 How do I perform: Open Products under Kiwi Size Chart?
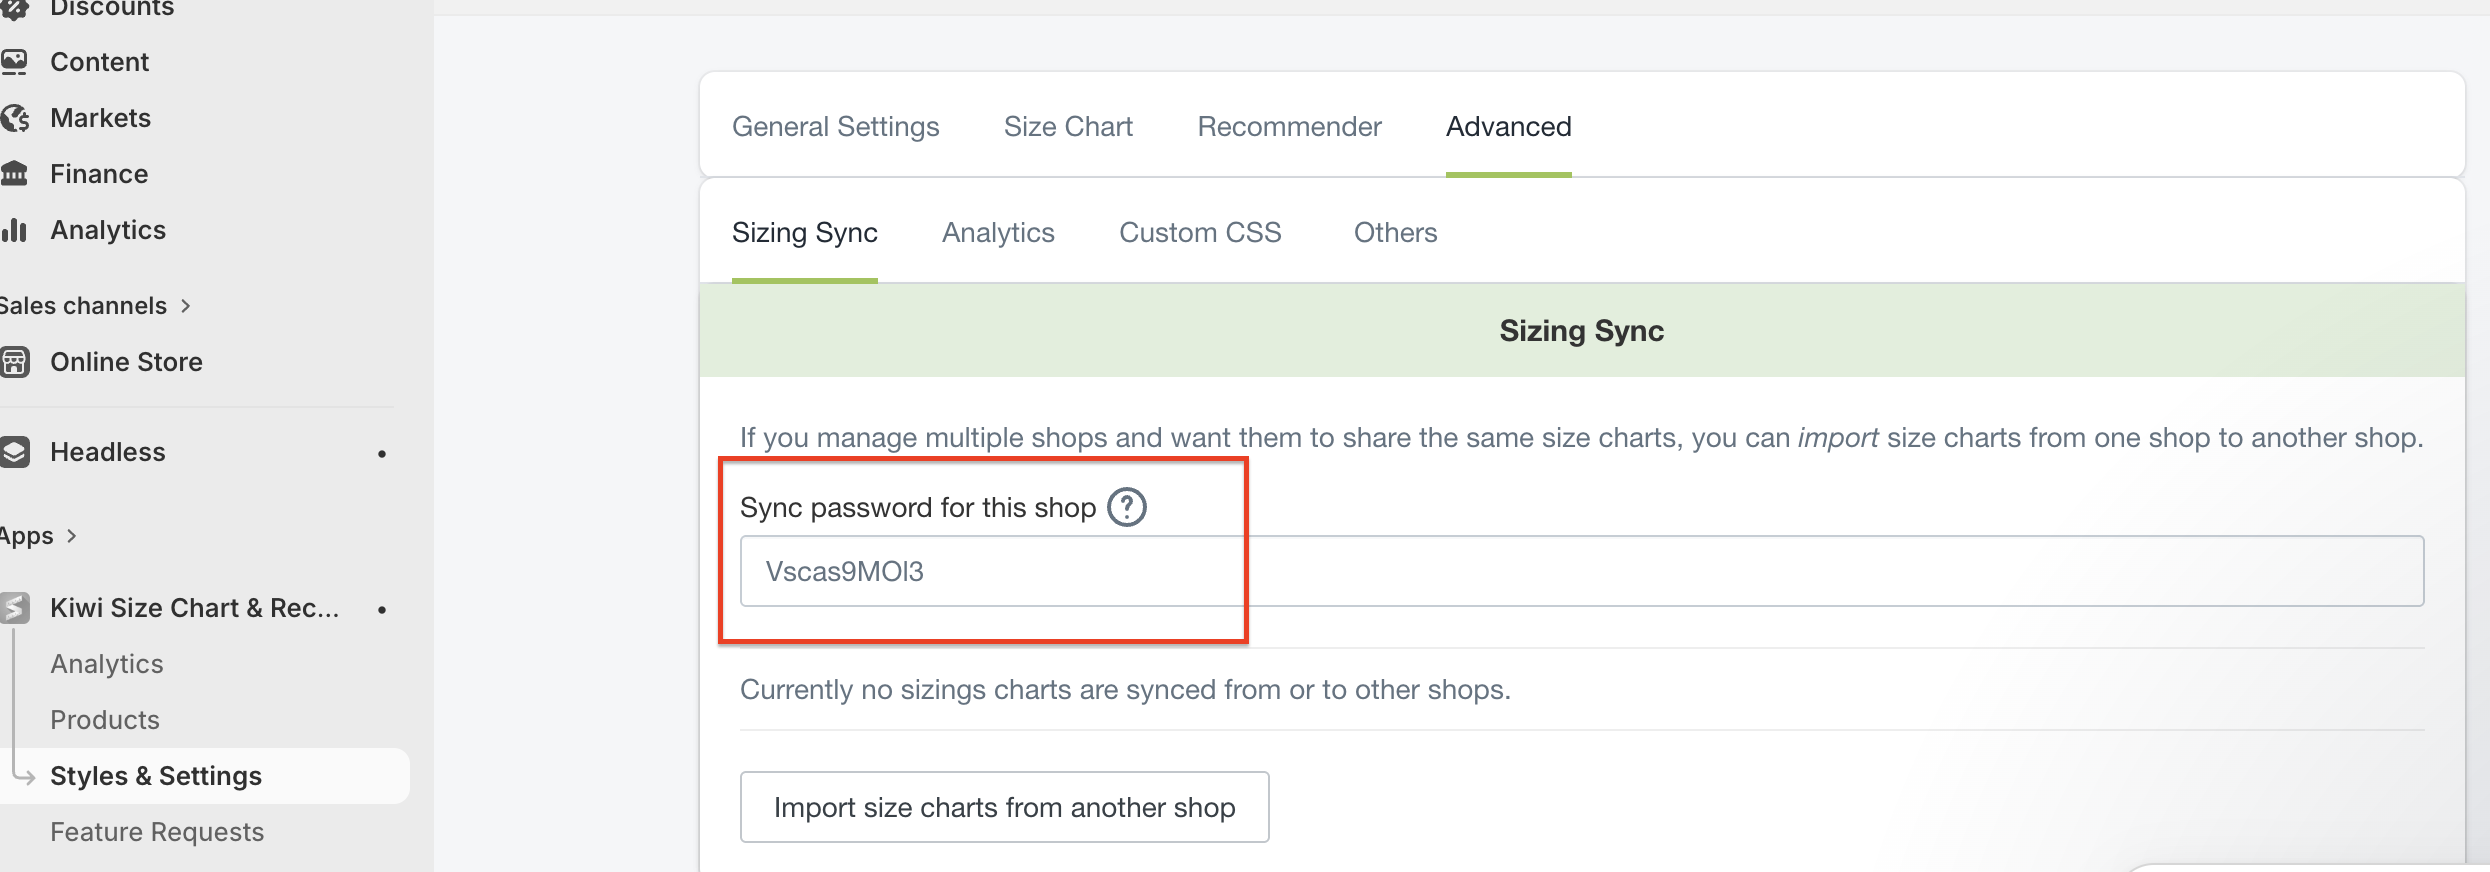[105, 720]
